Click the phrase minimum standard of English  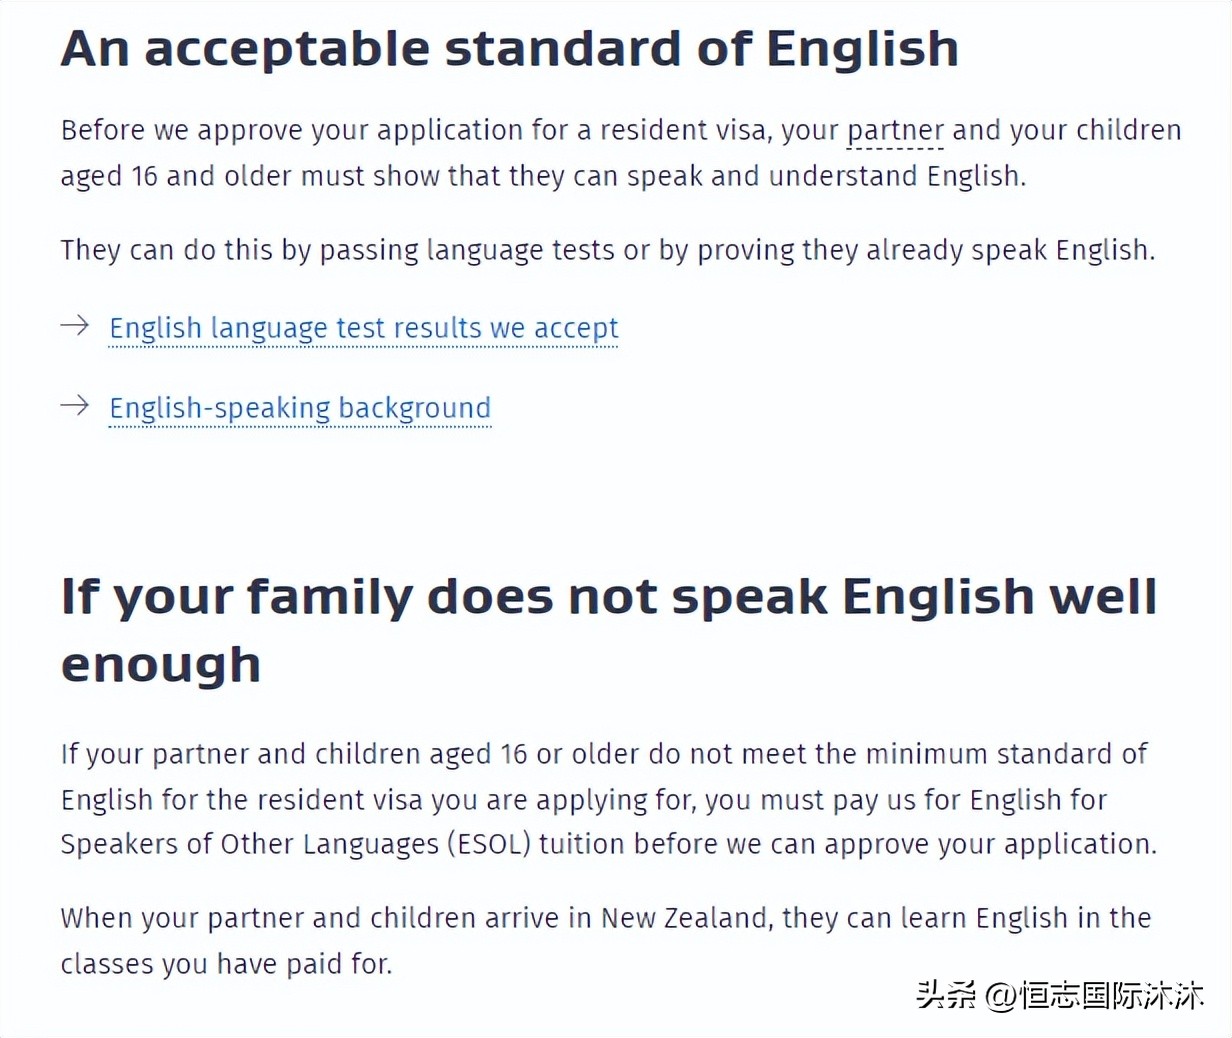pos(1005,754)
